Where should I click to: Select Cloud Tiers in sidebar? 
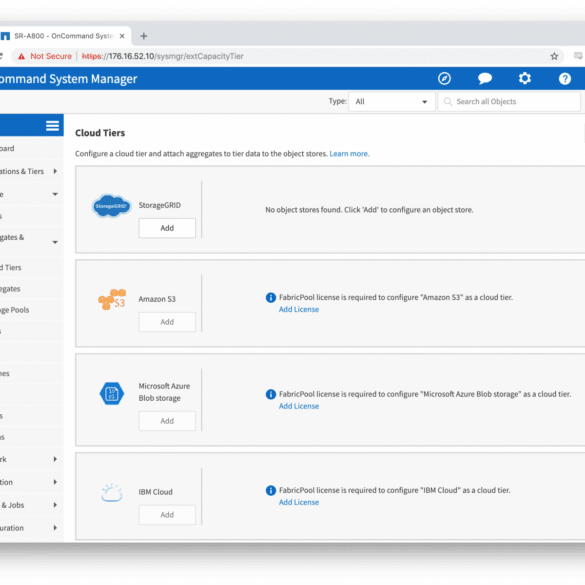[x=10, y=268]
